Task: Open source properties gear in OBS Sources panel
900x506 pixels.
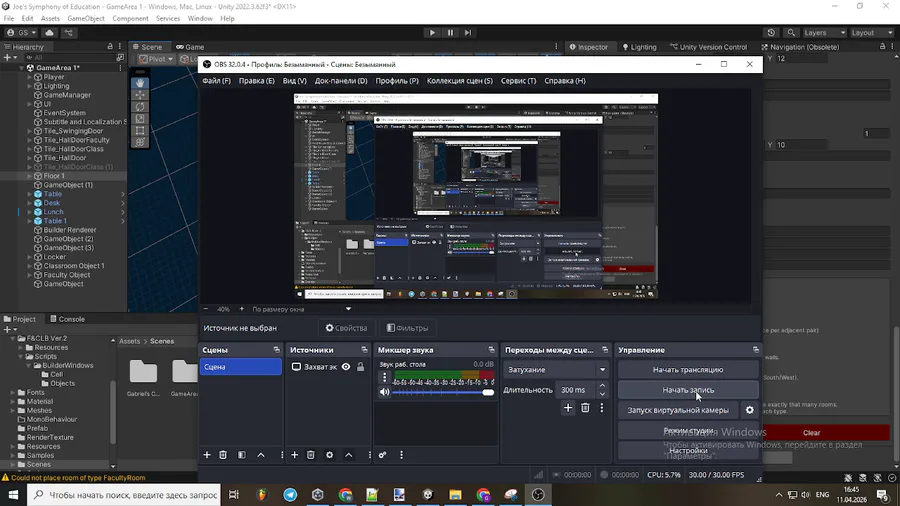Action: click(329, 455)
